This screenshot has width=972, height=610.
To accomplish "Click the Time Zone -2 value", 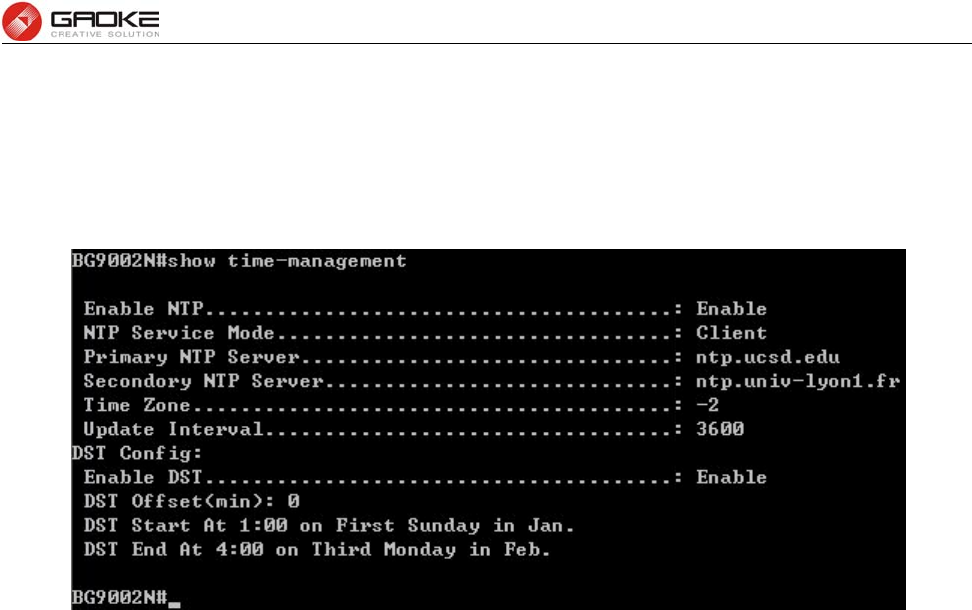I will point(707,405).
